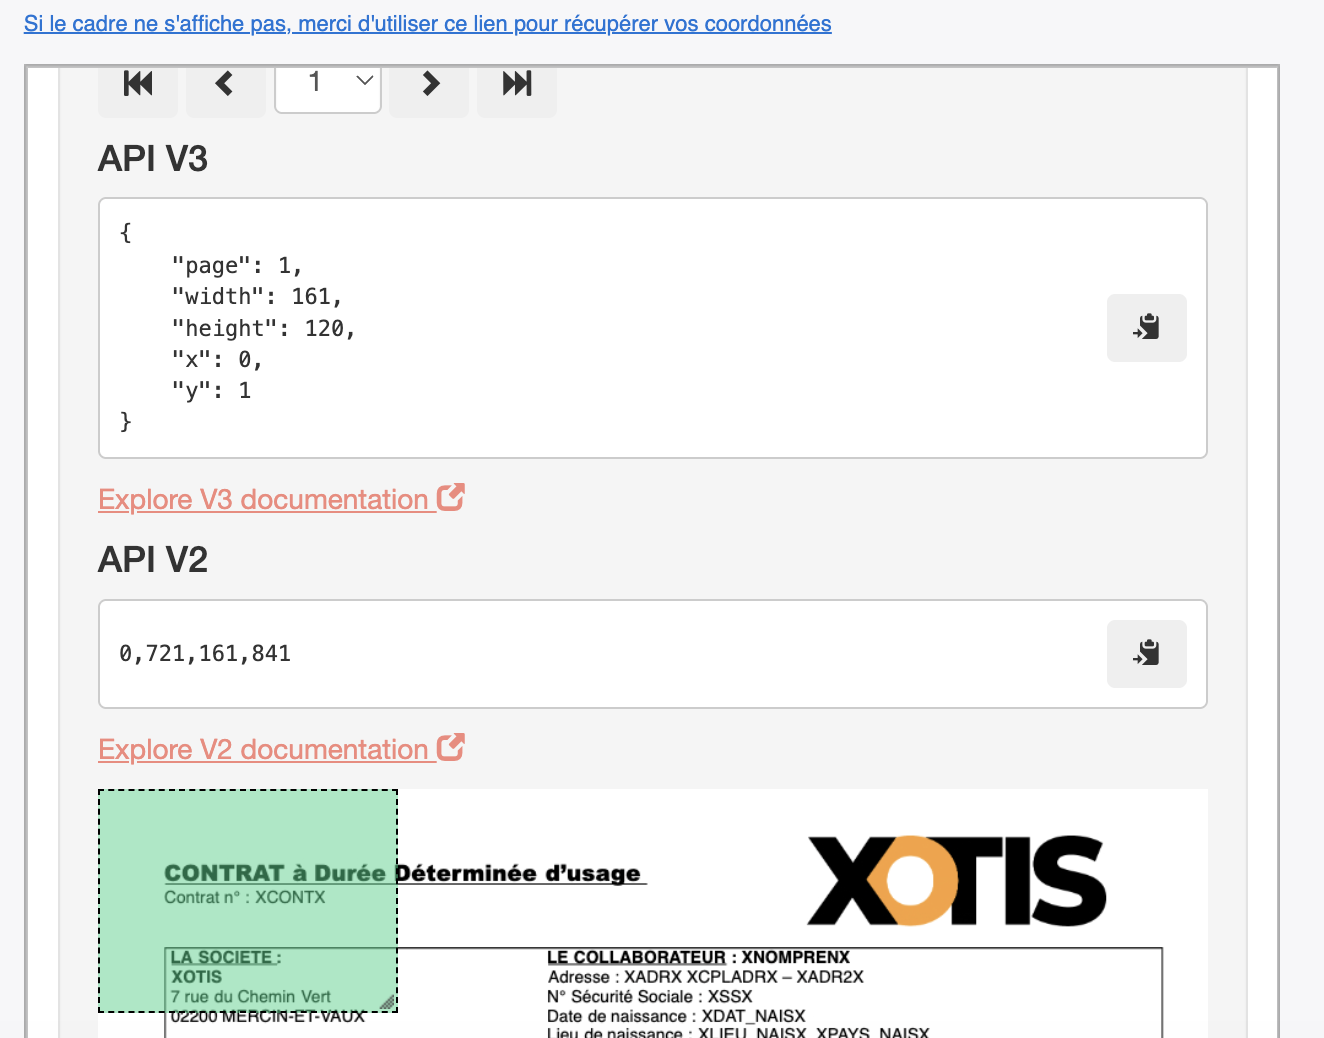Viewport: 1324px width, 1038px height.
Task: Copy the API V3 JSON coordinates
Action: [x=1146, y=328]
